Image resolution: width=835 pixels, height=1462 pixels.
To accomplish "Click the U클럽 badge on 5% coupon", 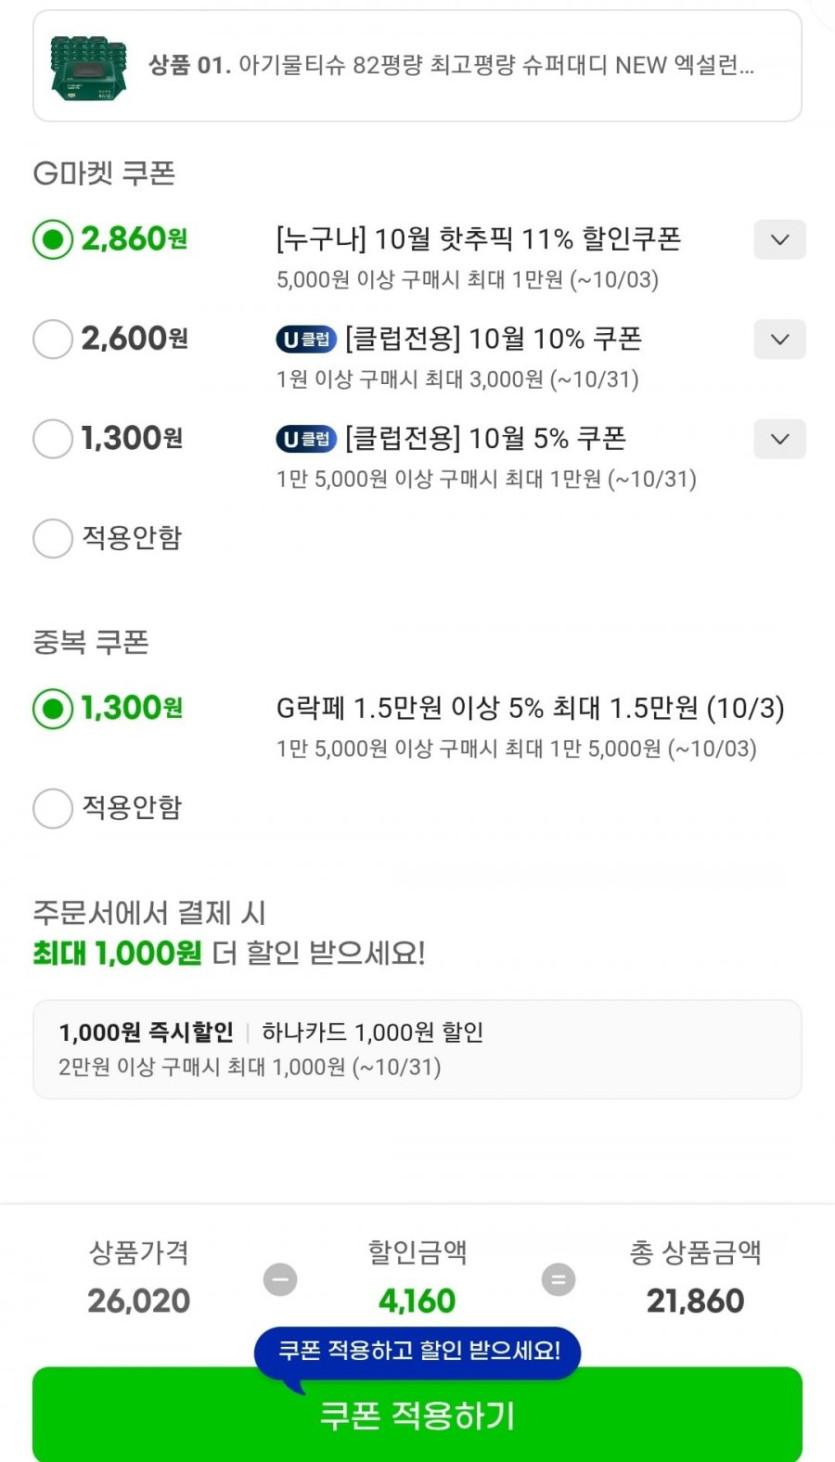I will 305,439.
